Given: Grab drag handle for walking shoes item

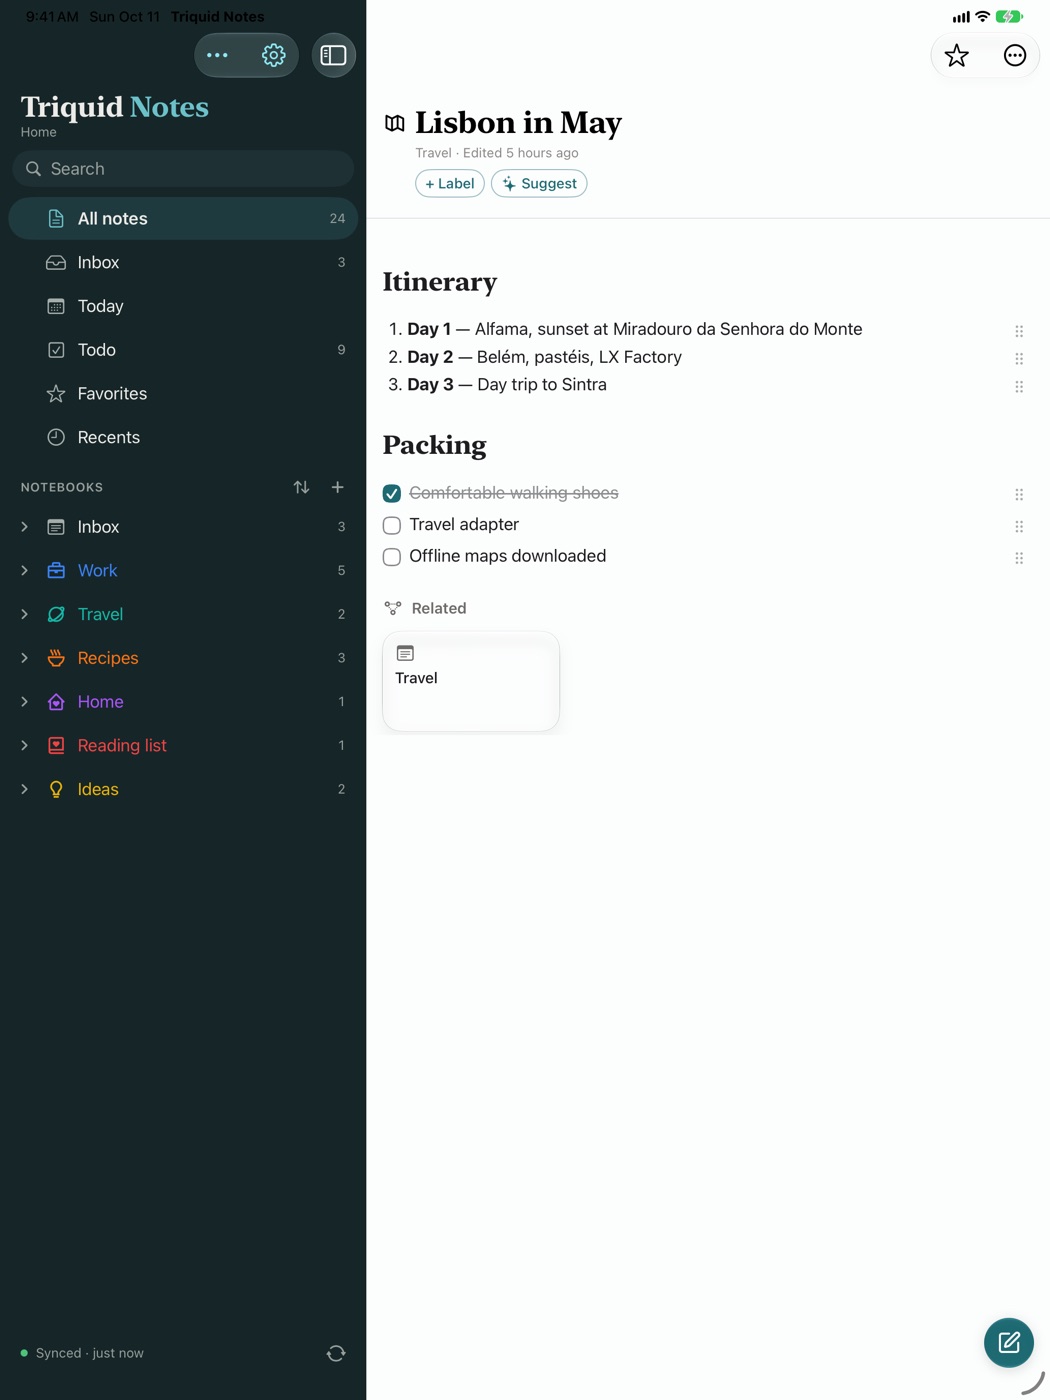Looking at the screenshot, I should pyautogui.click(x=1019, y=495).
